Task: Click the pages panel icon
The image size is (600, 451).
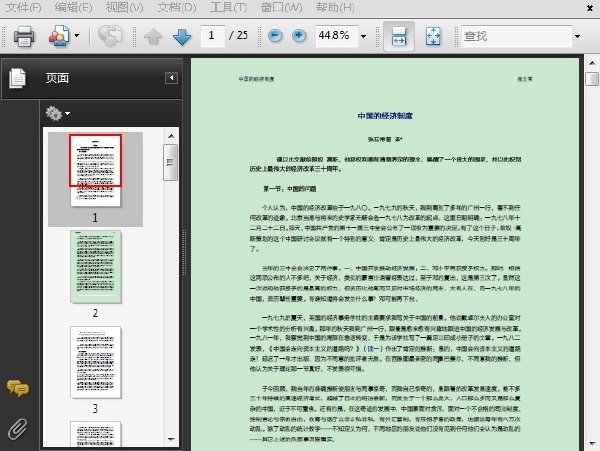Action: point(18,78)
